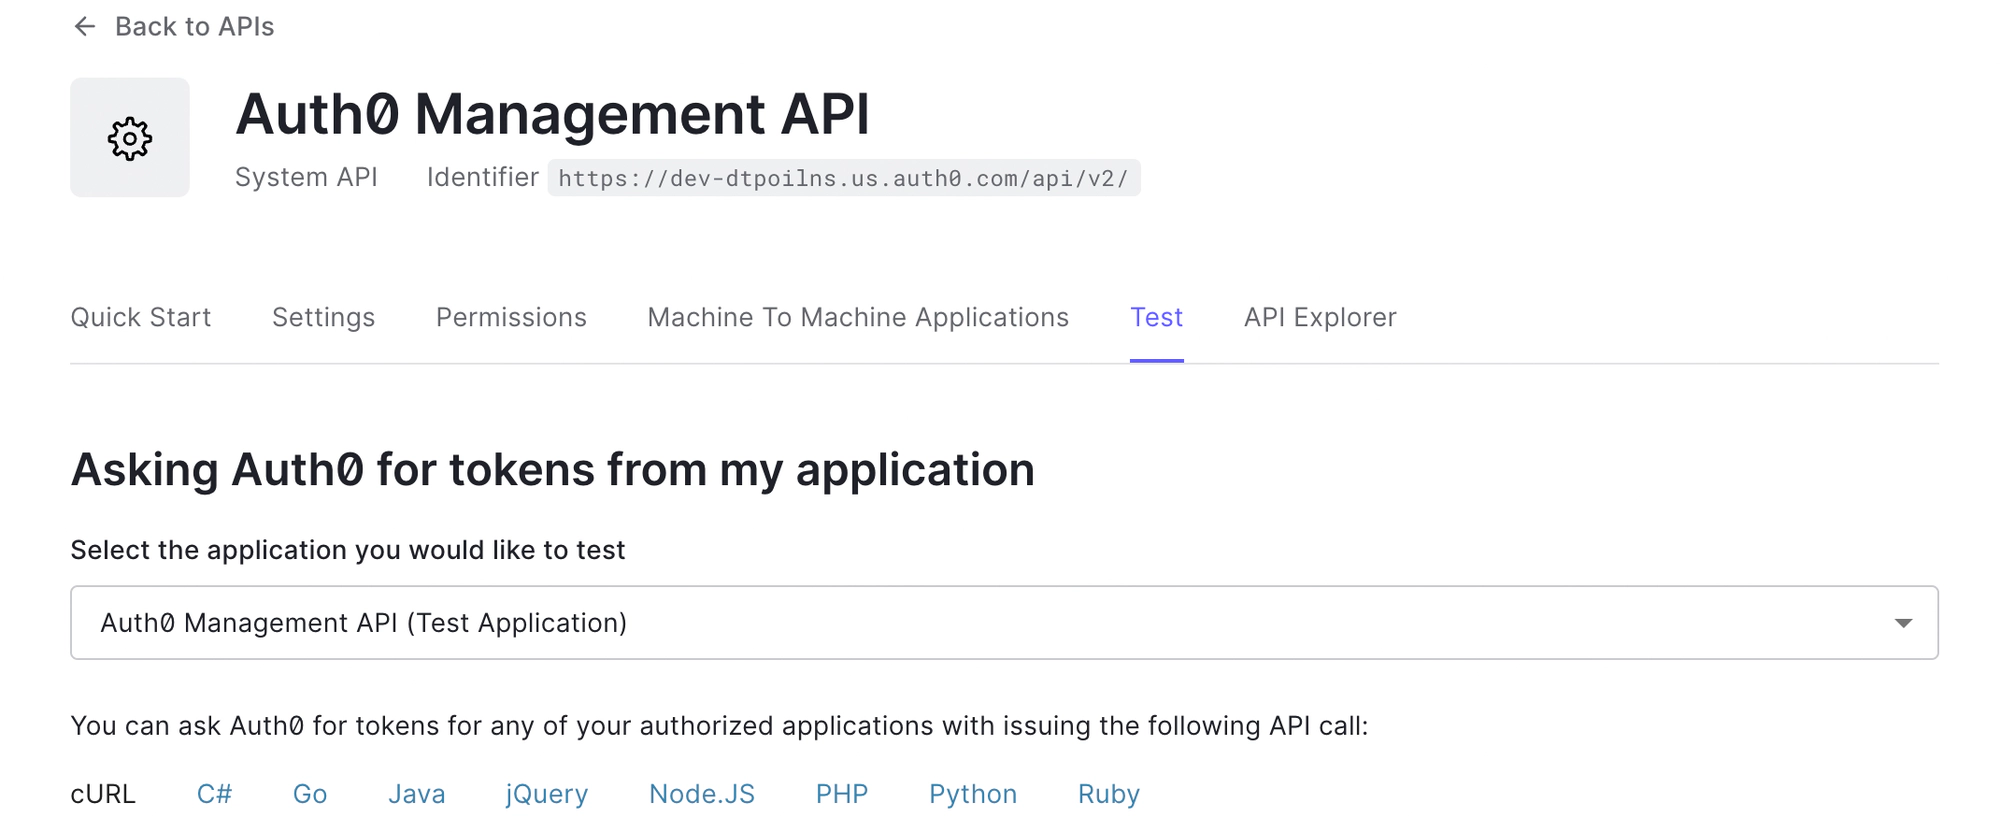
Task: Choose the Node.JS code sample
Action: coord(702,794)
